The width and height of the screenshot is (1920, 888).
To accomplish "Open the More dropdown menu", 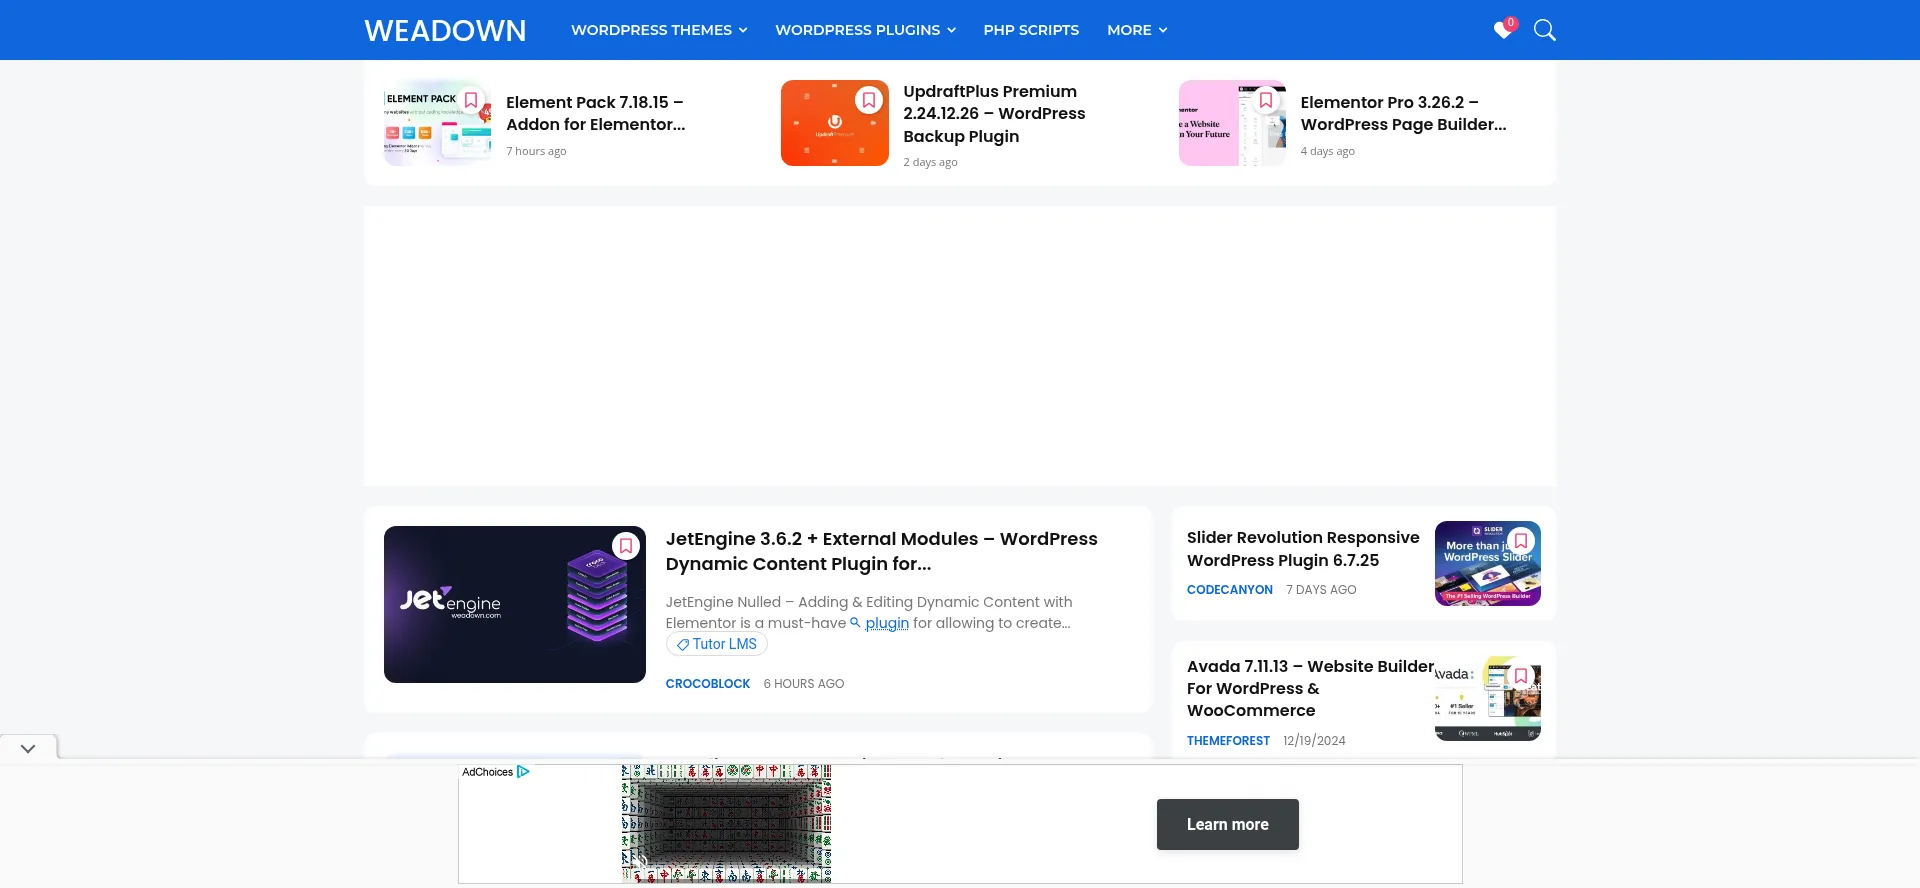I will point(1137,30).
